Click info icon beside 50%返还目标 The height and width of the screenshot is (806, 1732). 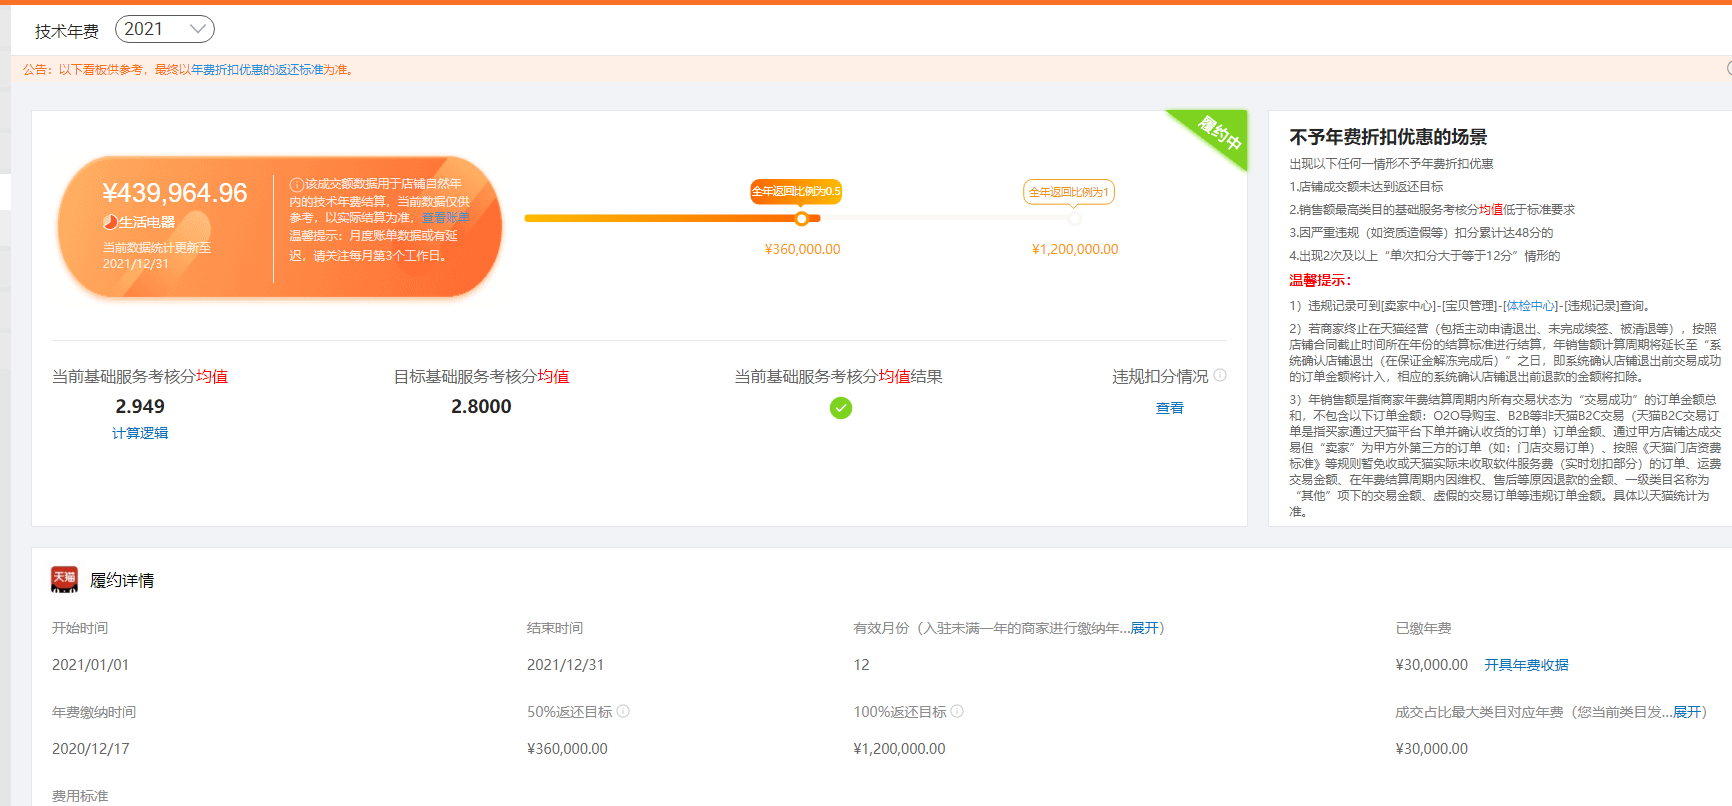click(x=623, y=711)
